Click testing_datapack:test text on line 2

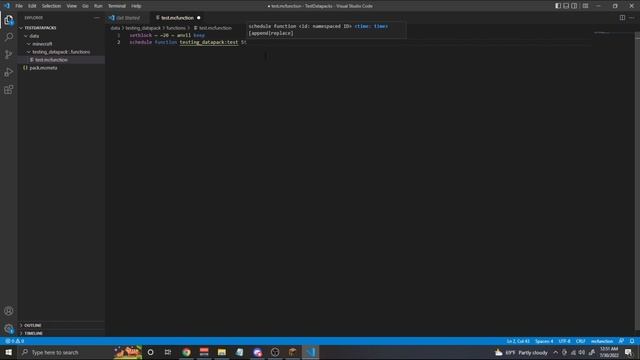(209, 42)
